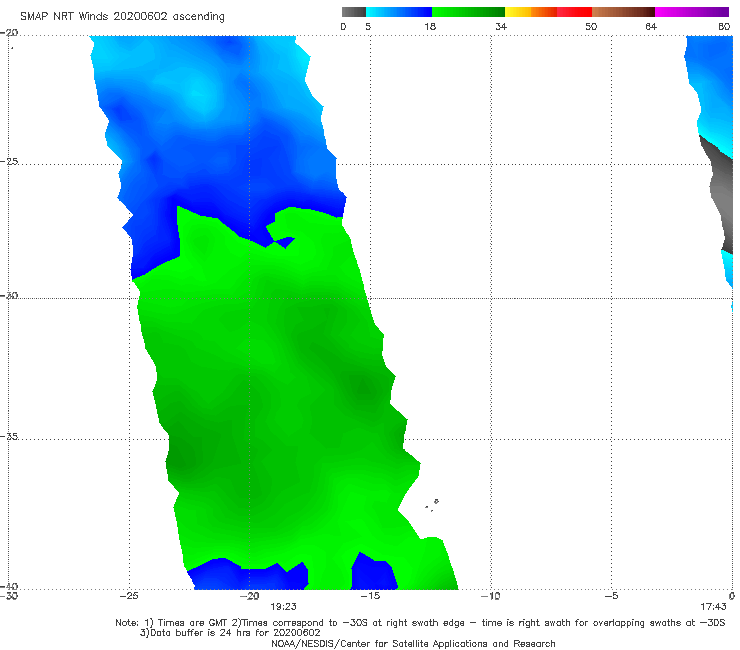740x650 pixels.
Task: Click the '-15' longitude label on bottom axis
Action: (x=370, y=596)
